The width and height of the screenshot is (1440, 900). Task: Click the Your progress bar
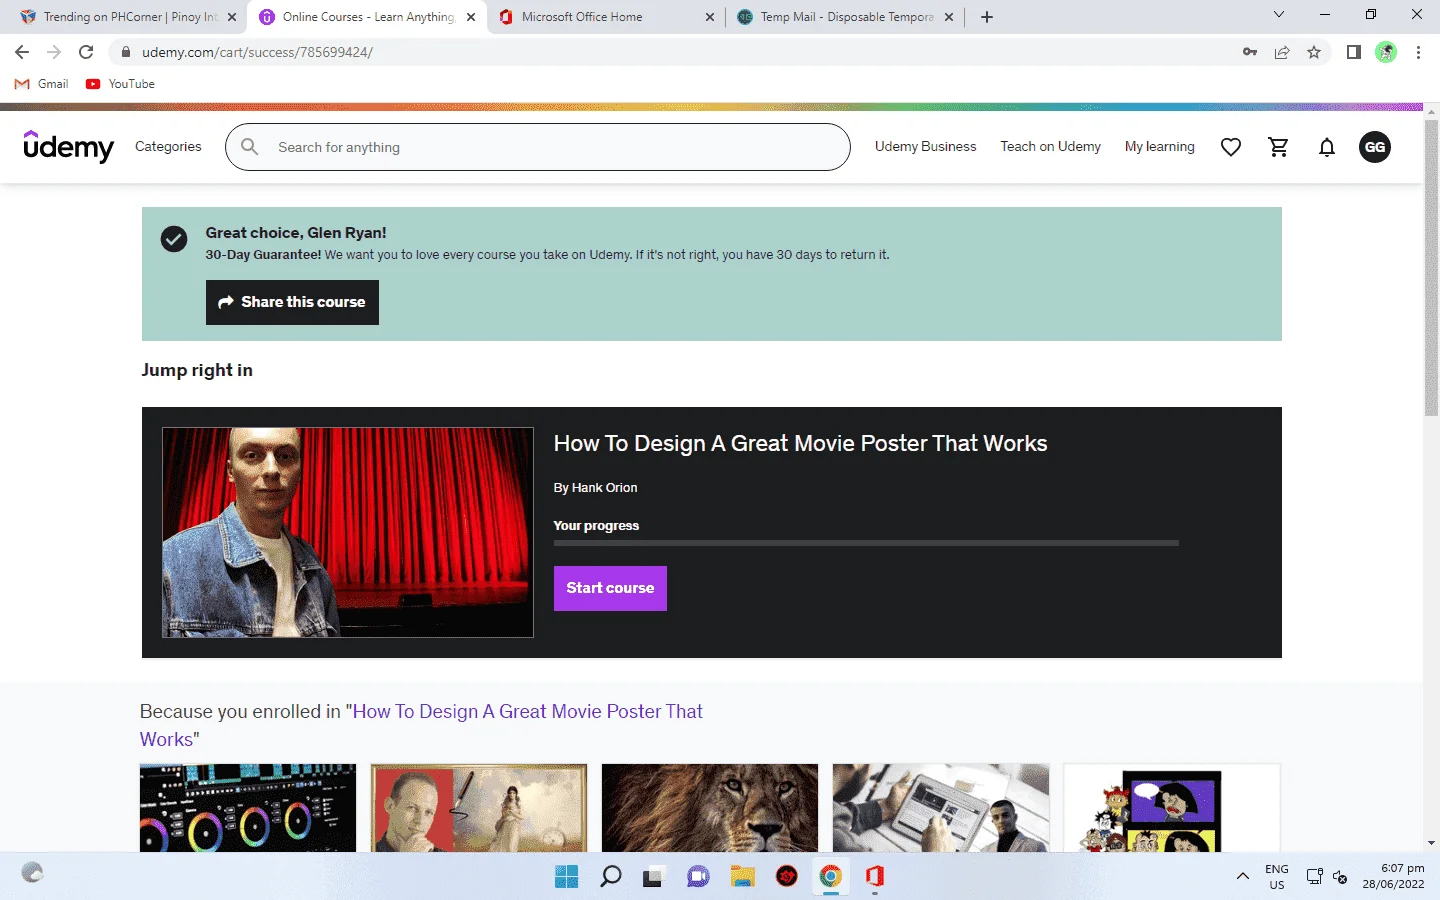point(866,543)
